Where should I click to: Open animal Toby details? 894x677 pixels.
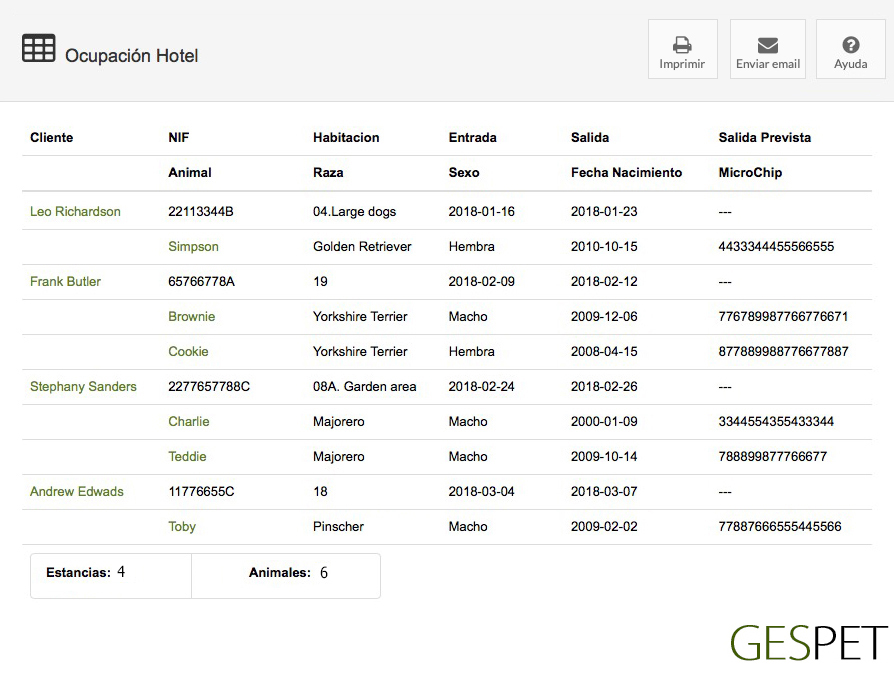tap(182, 527)
